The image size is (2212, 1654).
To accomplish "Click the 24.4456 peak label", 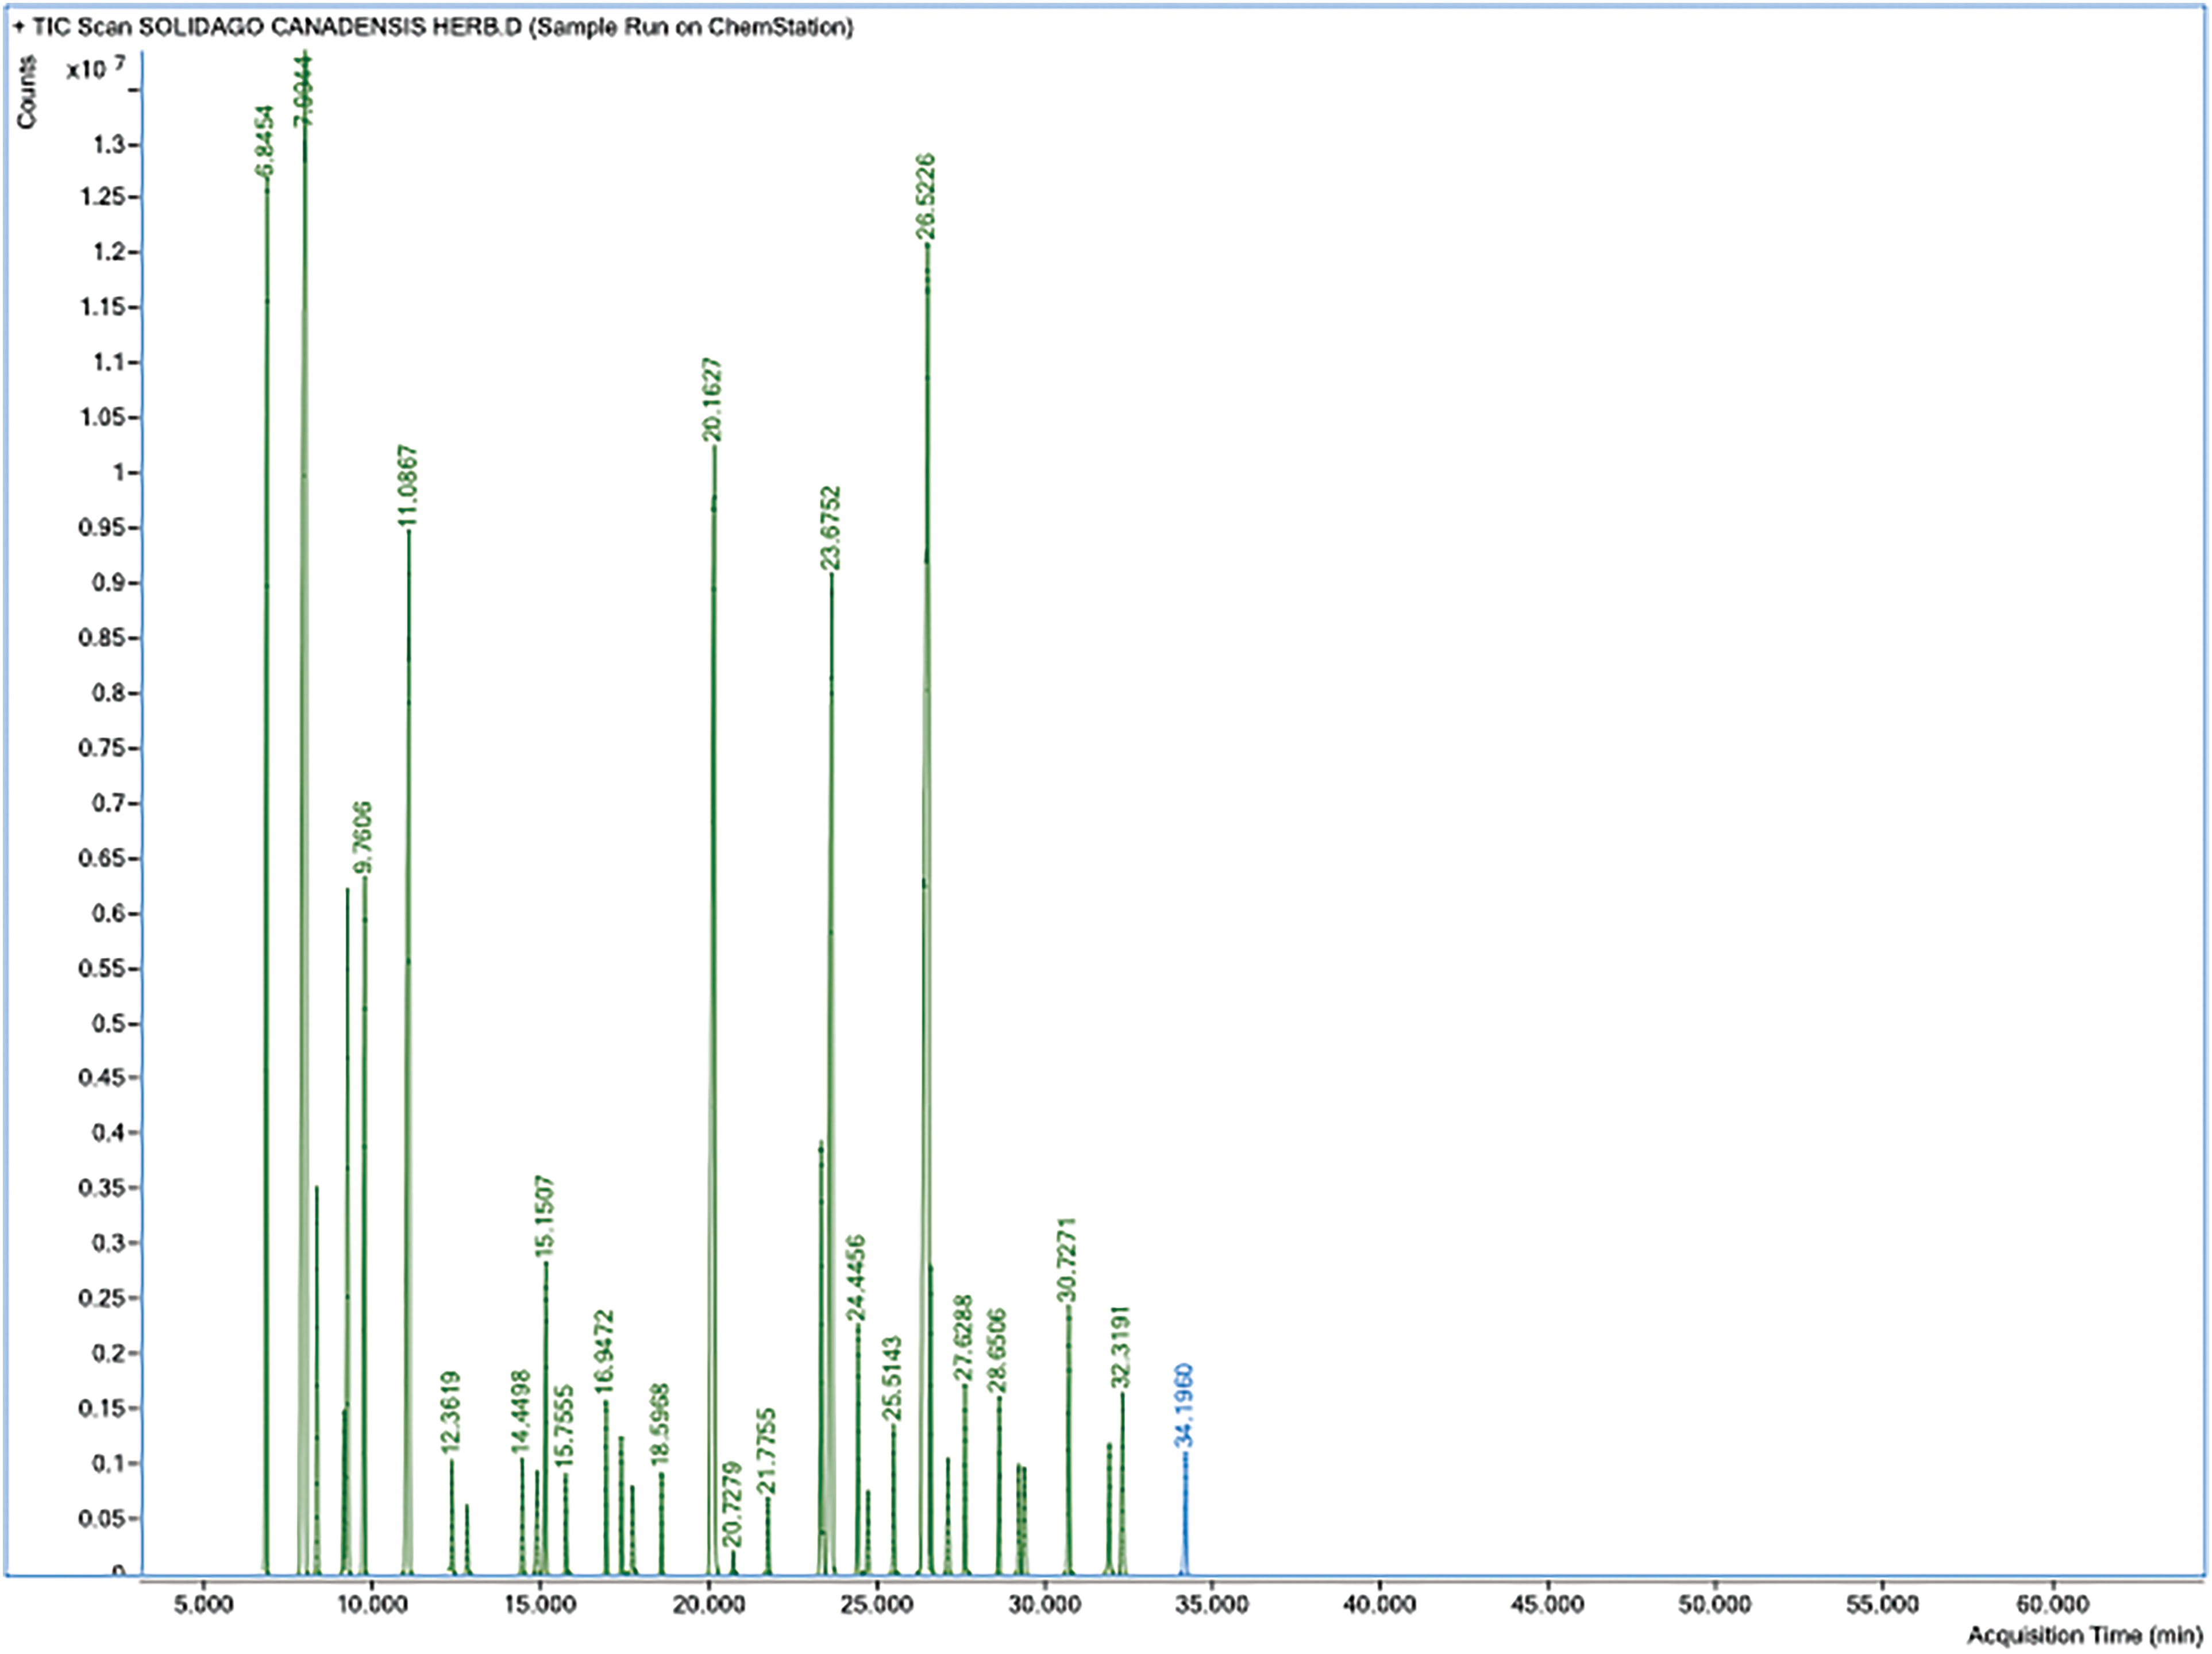I will 857,1279.
